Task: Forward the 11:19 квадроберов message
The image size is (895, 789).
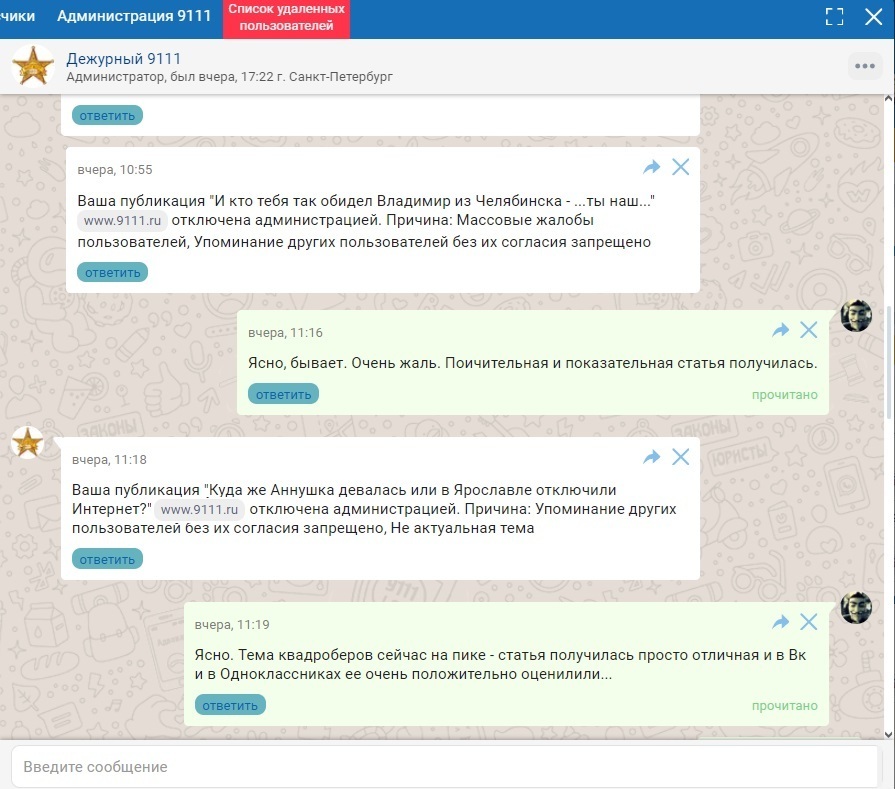Action: 781,622
